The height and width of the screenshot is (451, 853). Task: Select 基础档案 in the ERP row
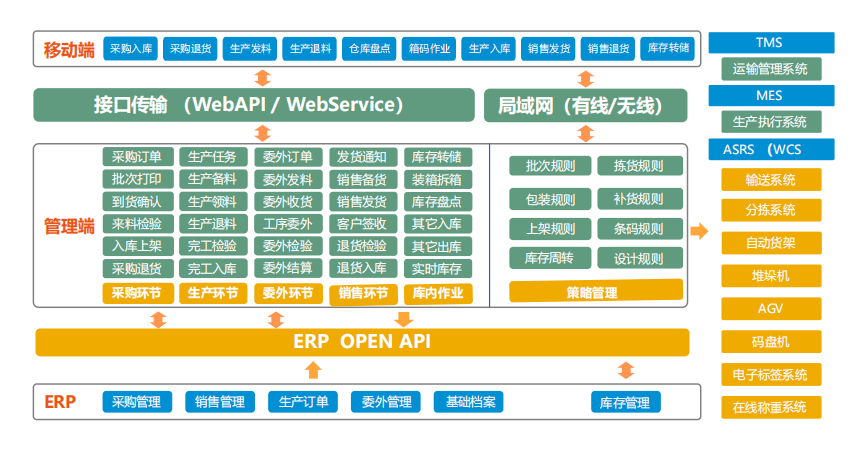pyautogui.click(x=469, y=402)
